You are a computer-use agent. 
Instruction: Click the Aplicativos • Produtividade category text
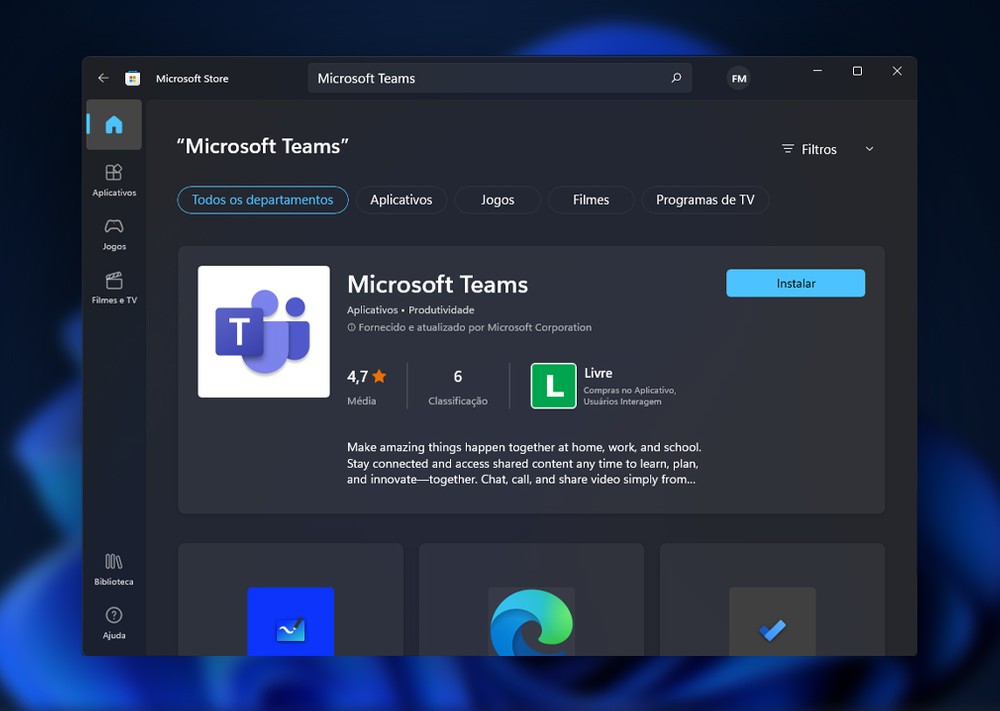411,310
